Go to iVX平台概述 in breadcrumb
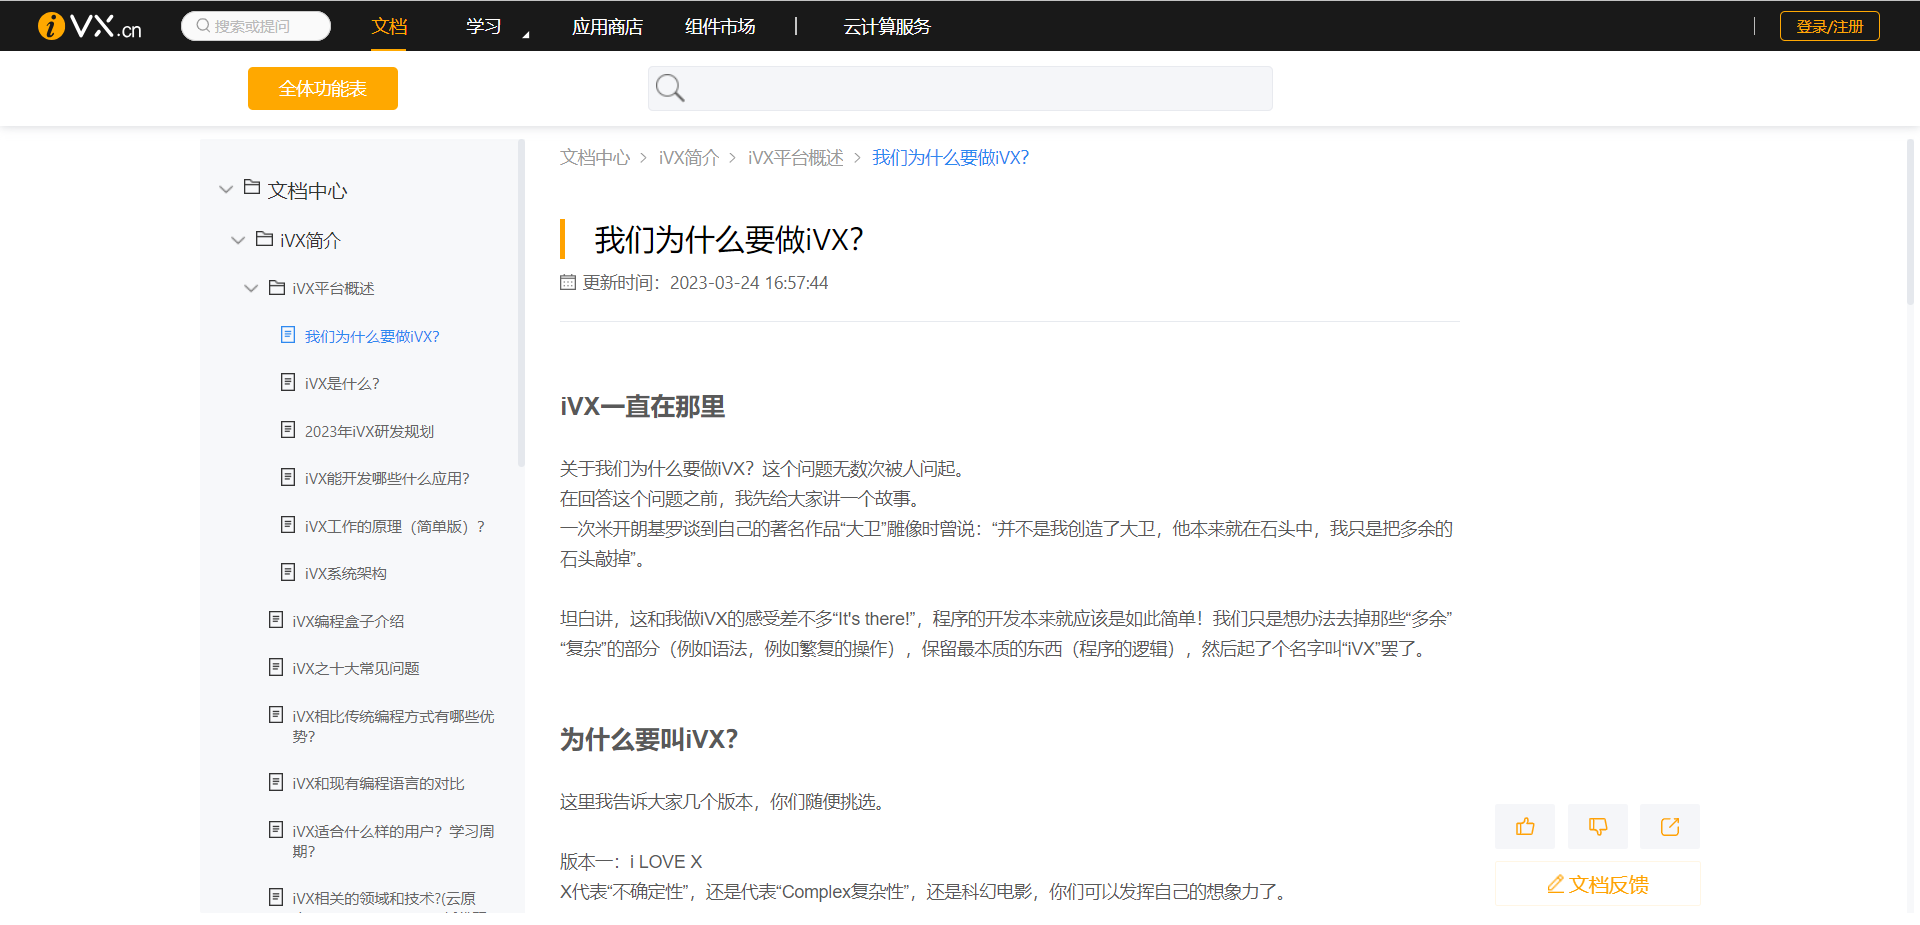 796,158
